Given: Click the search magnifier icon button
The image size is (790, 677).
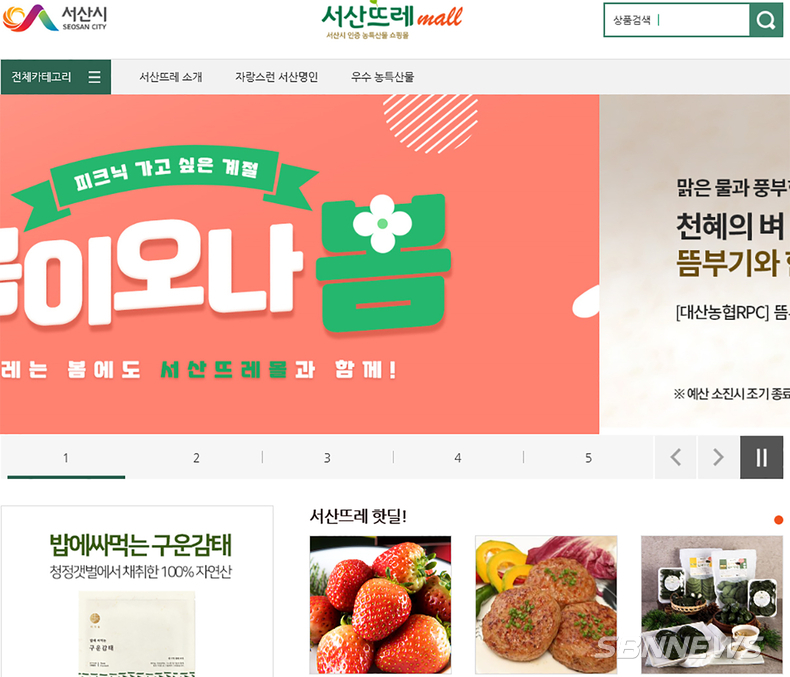Looking at the screenshot, I should click(766, 20).
